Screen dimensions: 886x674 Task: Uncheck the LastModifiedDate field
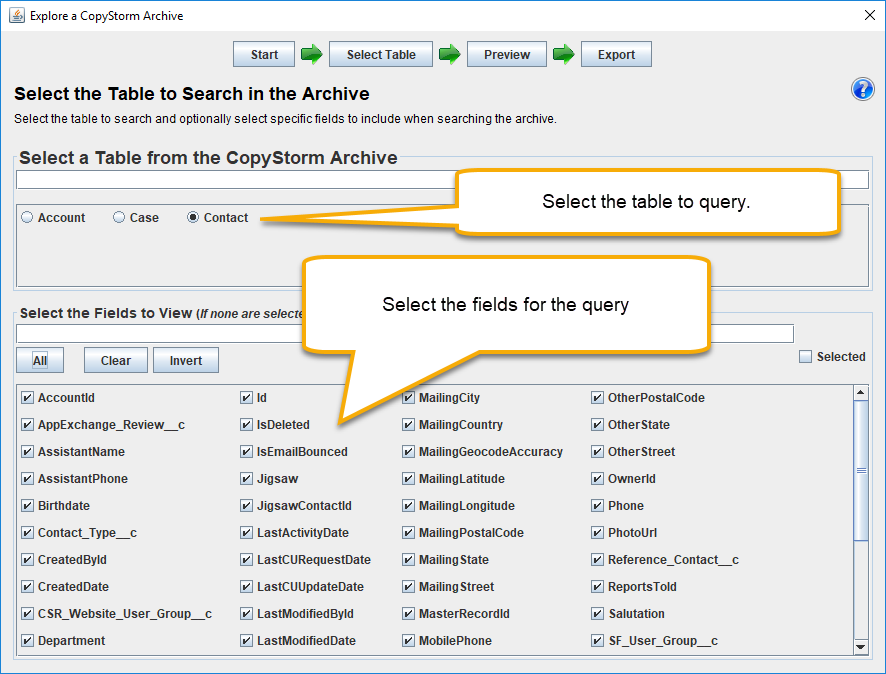246,641
